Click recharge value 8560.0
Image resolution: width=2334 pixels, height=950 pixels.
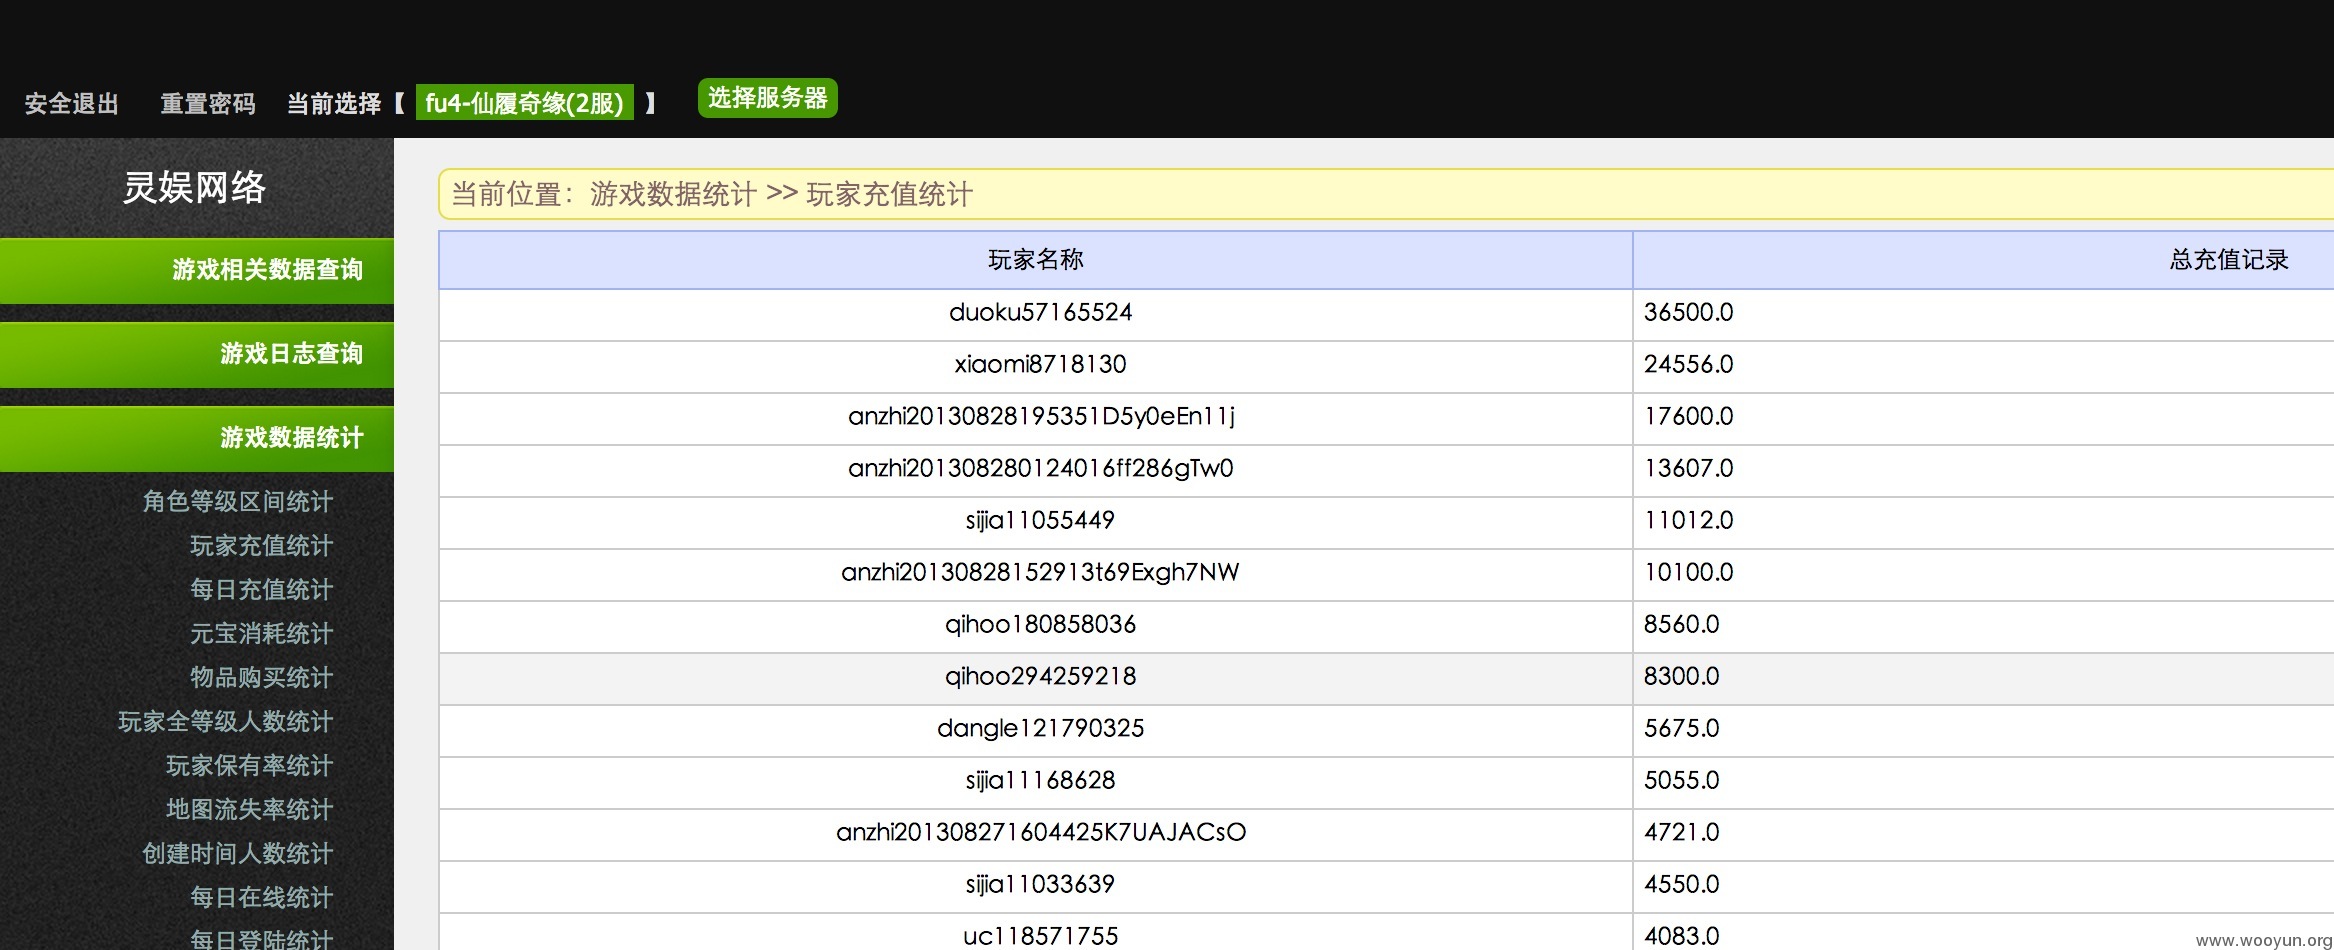click(1681, 624)
